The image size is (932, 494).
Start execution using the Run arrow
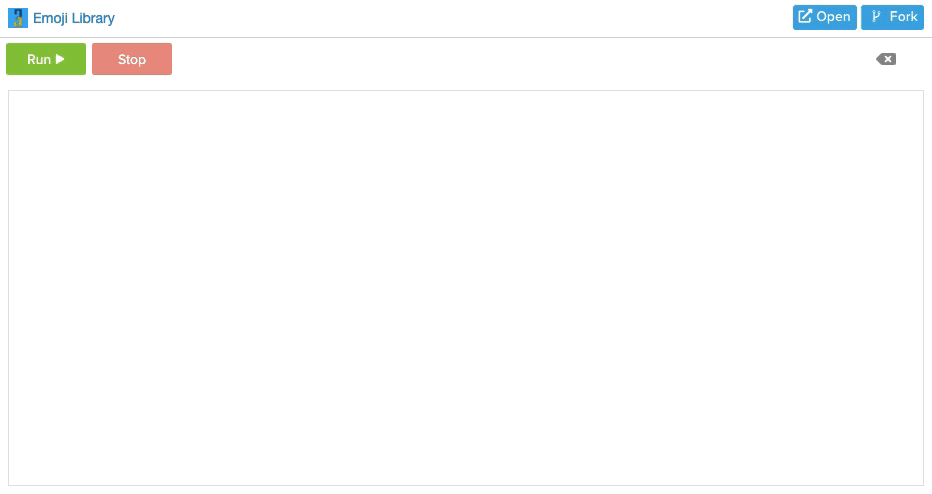coord(60,59)
